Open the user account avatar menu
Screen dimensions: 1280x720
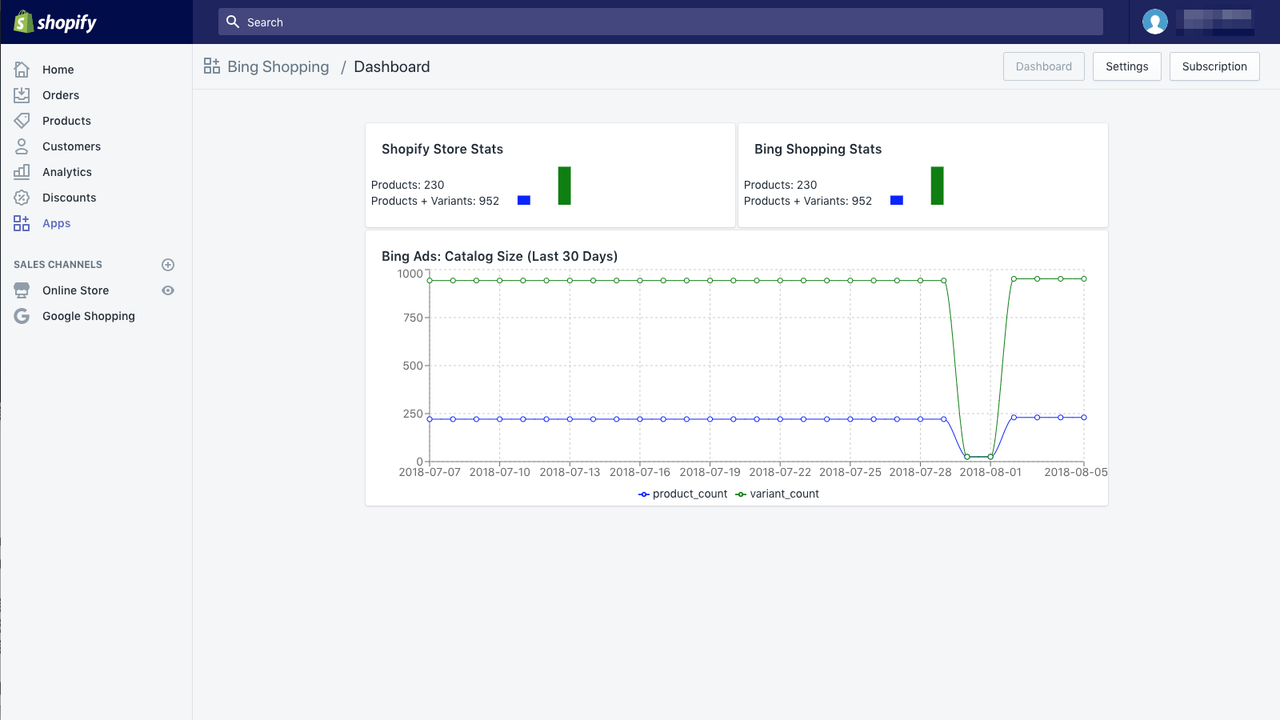click(x=1155, y=22)
